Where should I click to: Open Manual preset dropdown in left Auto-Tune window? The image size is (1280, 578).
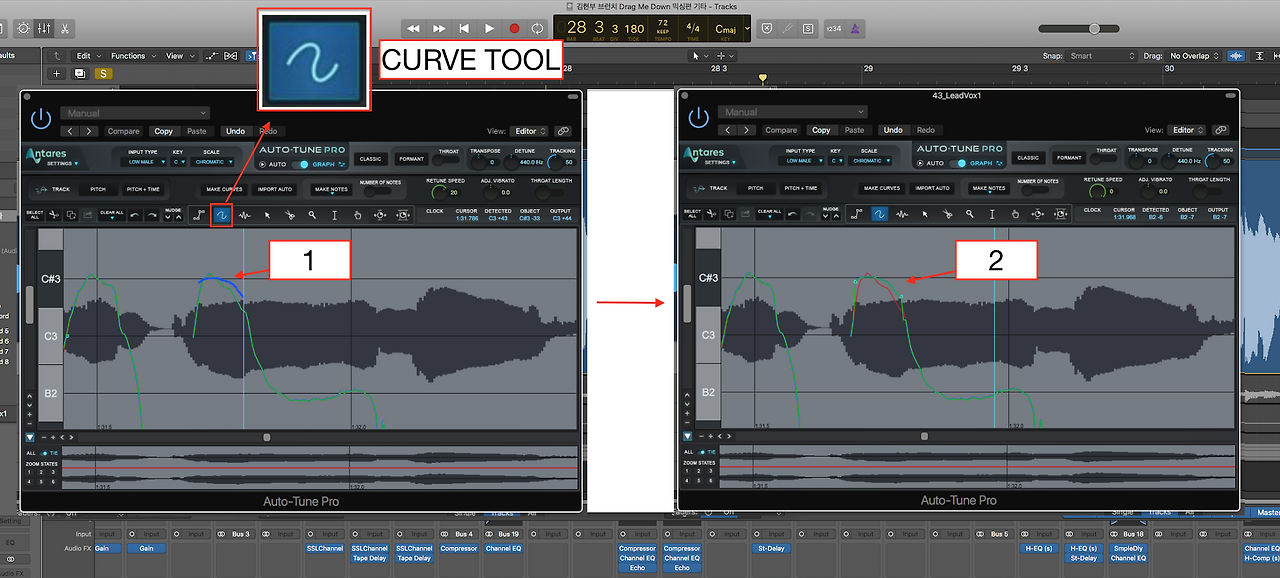(x=135, y=114)
